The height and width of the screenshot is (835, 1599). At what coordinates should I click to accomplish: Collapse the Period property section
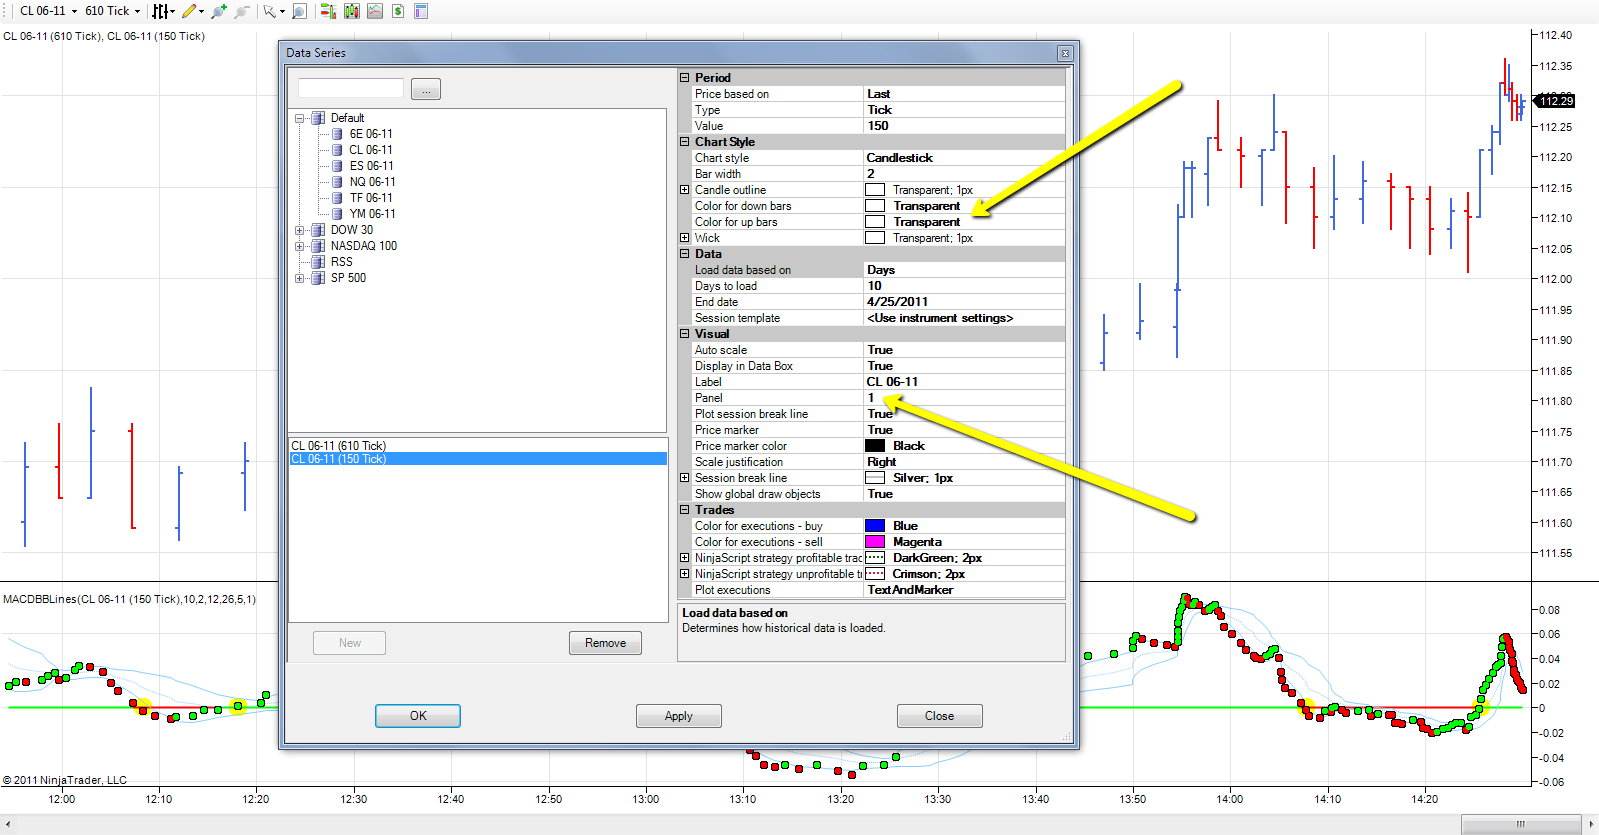point(685,78)
